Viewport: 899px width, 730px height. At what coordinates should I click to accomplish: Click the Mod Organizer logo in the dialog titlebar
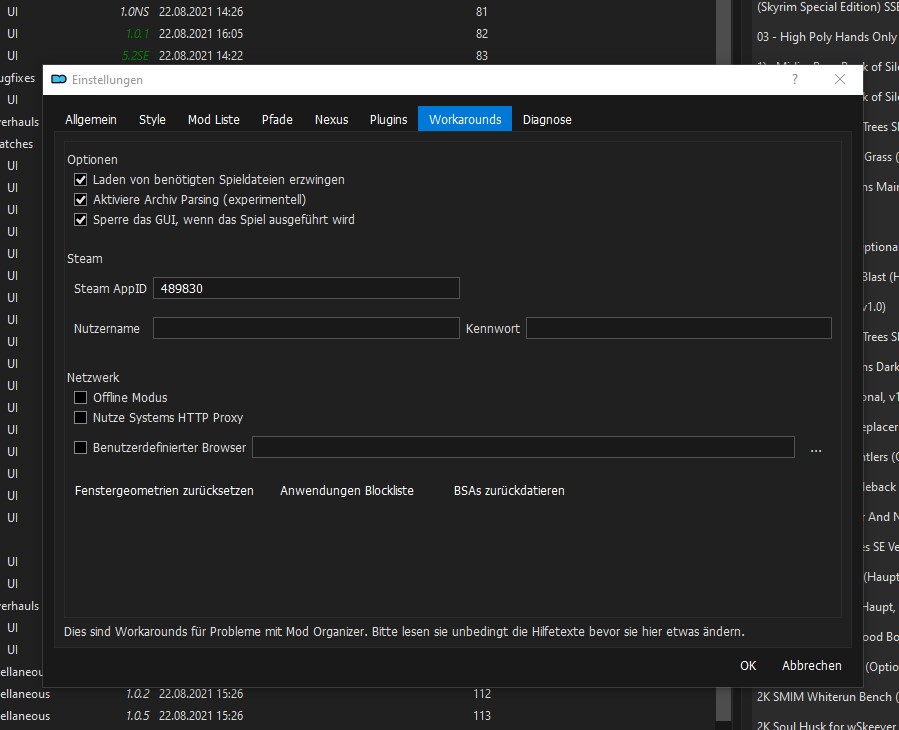pyautogui.click(x=57, y=80)
